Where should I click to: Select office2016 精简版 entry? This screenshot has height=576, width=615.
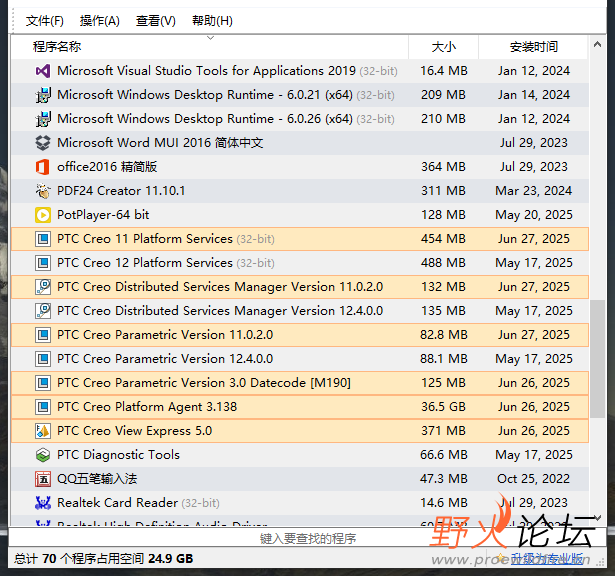300,167
